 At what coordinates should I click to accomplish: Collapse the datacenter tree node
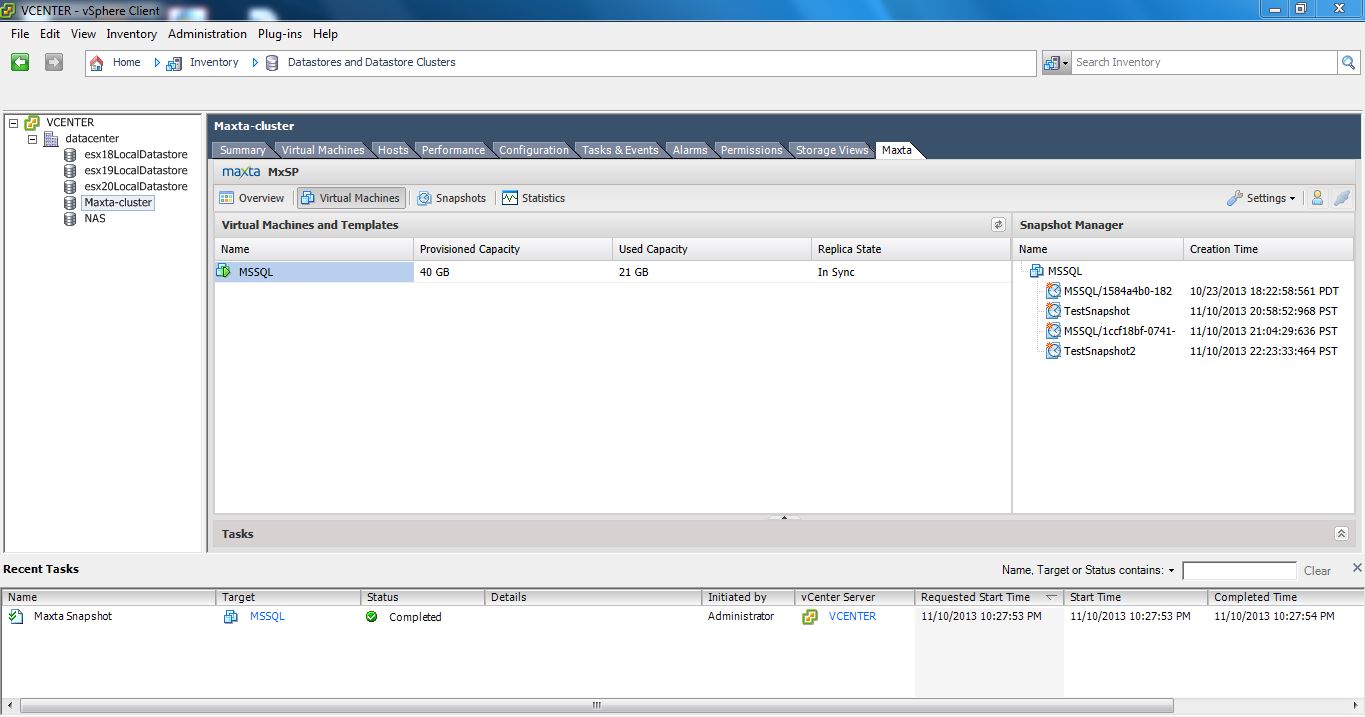tap(32, 139)
